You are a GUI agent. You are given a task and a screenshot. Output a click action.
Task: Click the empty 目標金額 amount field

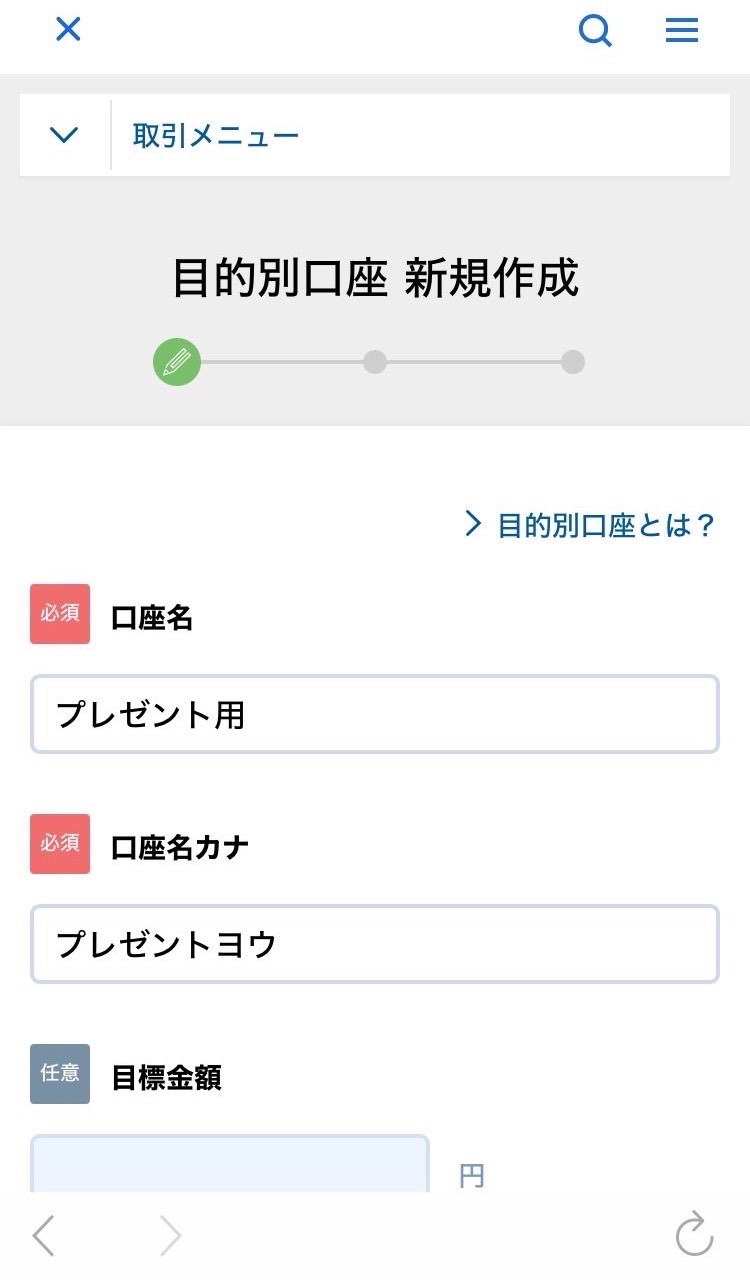point(230,1165)
